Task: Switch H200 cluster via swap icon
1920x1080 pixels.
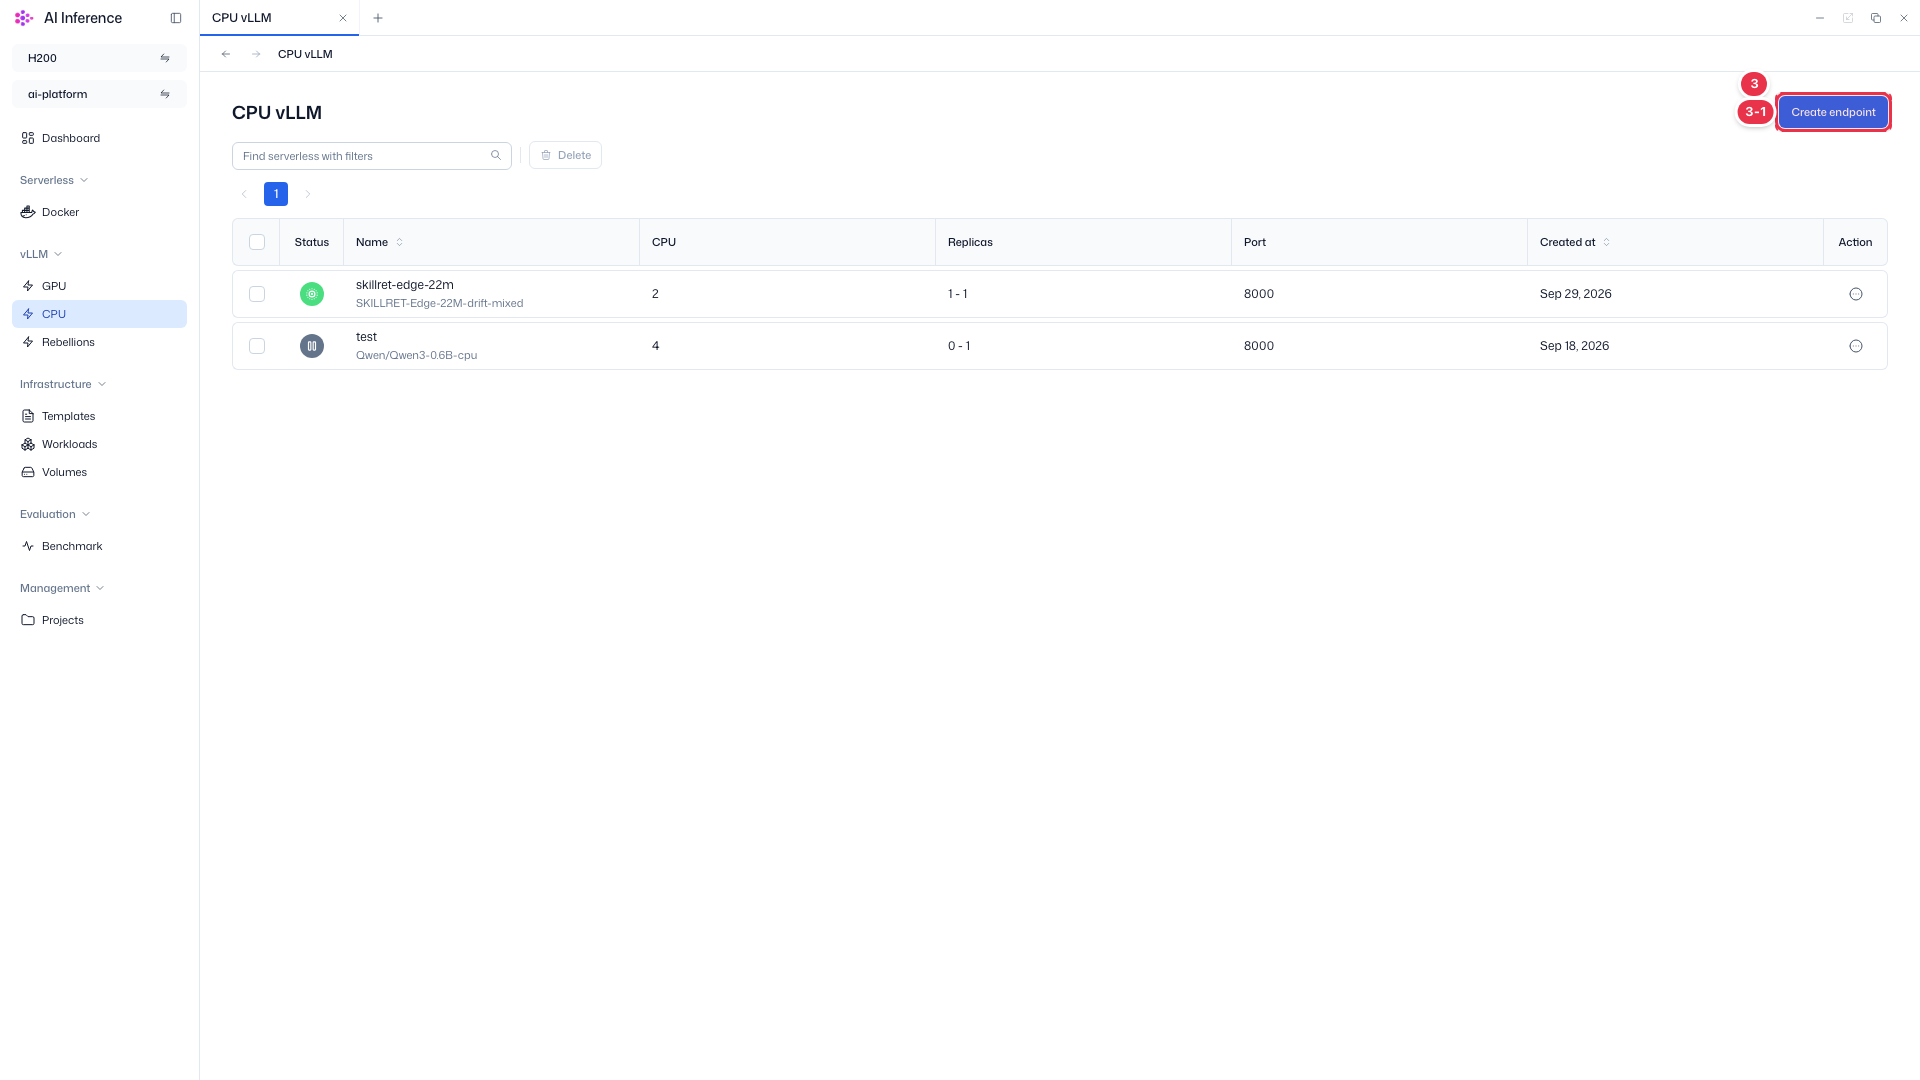Action: click(165, 58)
